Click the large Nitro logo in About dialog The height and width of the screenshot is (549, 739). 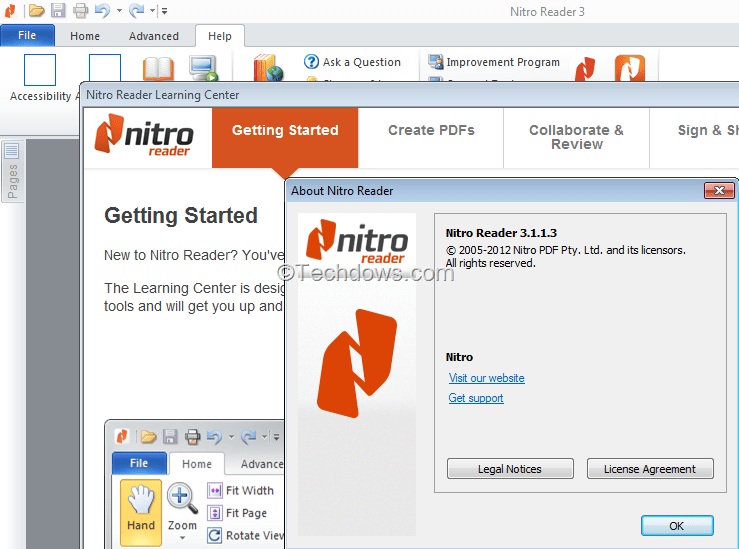pos(357,363)
